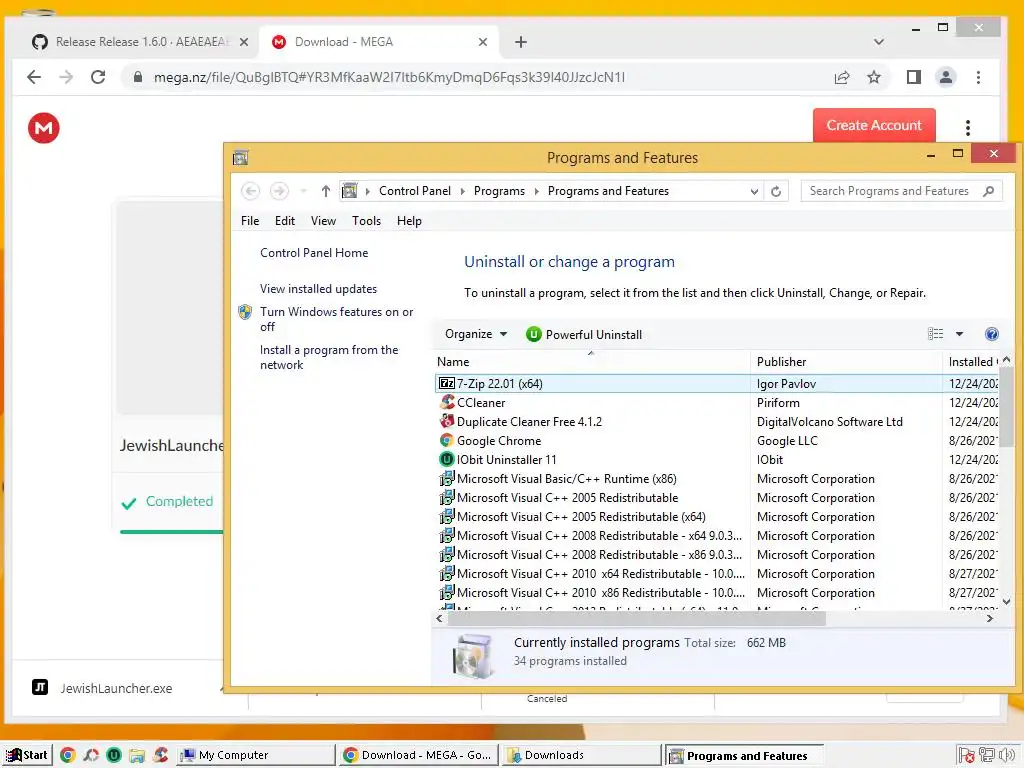
Task: Click JewishLauncher.exe in Chrome downloads bar
Action: [x=116, y=688]
